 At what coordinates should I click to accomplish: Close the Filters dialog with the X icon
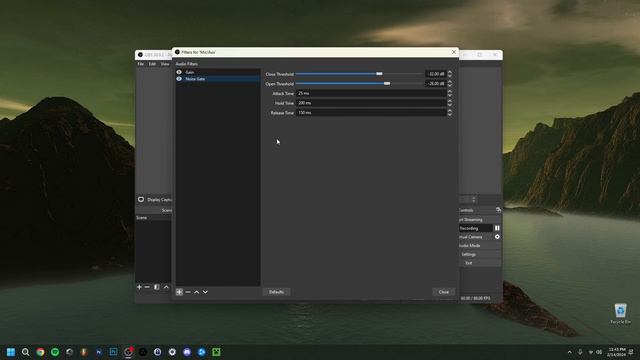454,52
